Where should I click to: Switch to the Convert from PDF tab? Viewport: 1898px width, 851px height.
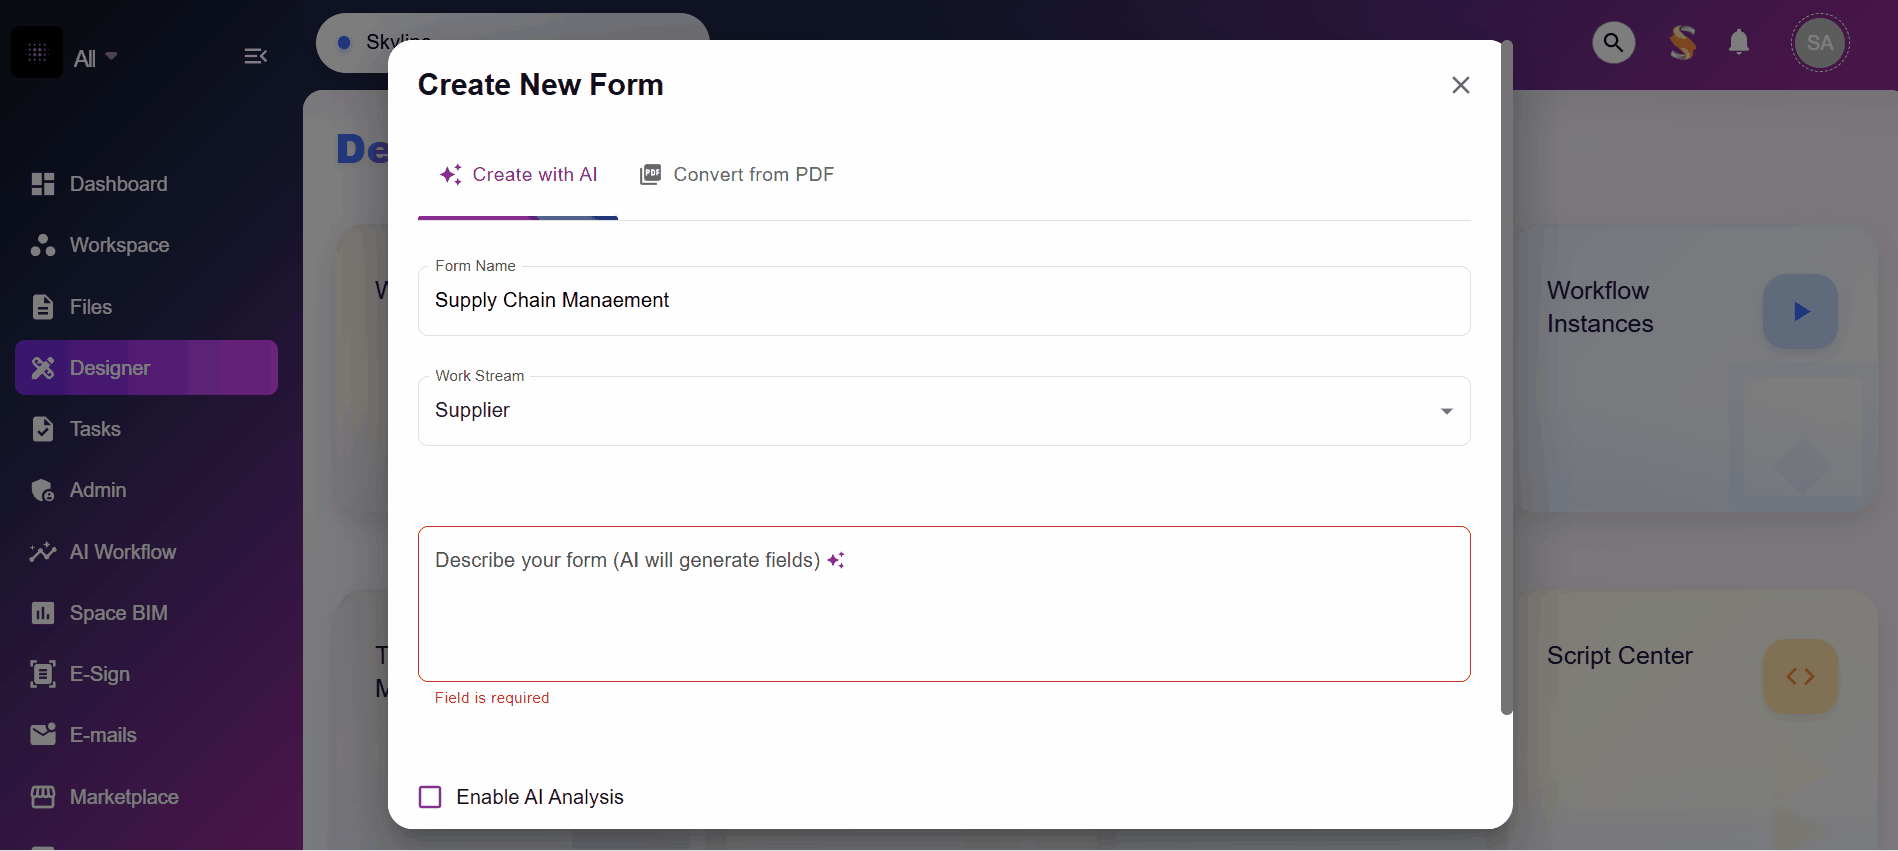[x=737, y=175]
